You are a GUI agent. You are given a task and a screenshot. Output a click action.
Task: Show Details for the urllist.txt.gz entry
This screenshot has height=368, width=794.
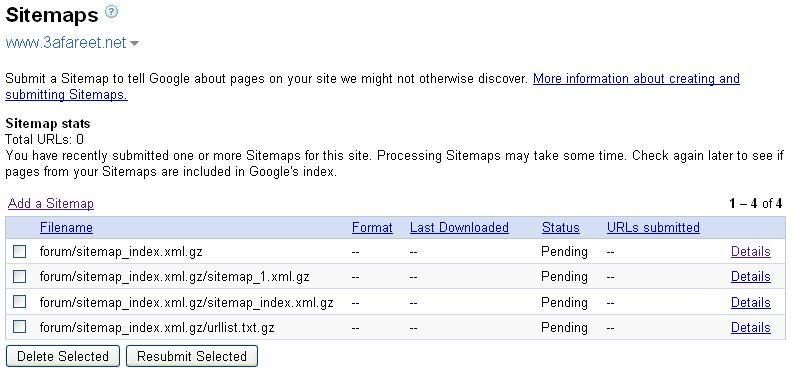click(x=750, y=328)
